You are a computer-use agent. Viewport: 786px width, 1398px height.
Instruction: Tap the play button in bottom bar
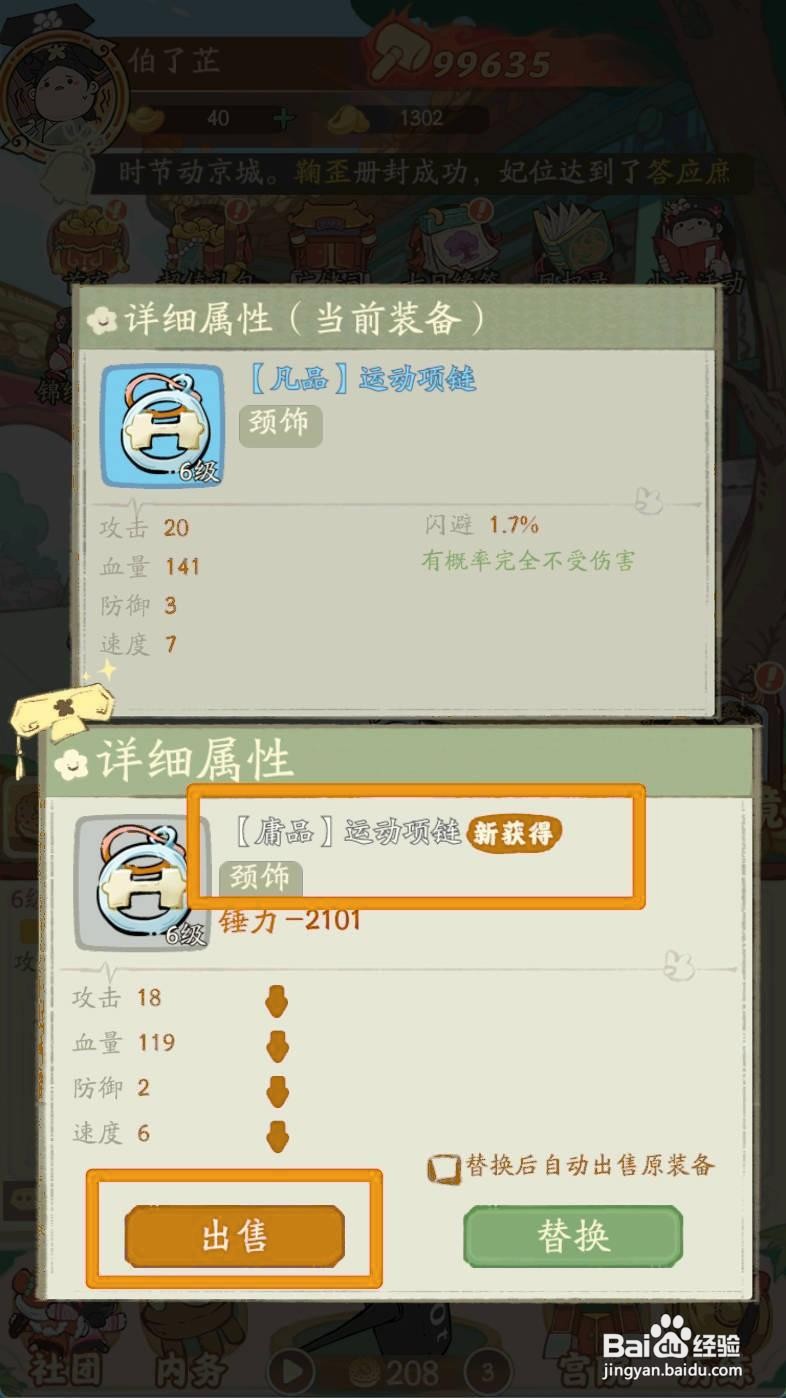[x=292, y=1370]
